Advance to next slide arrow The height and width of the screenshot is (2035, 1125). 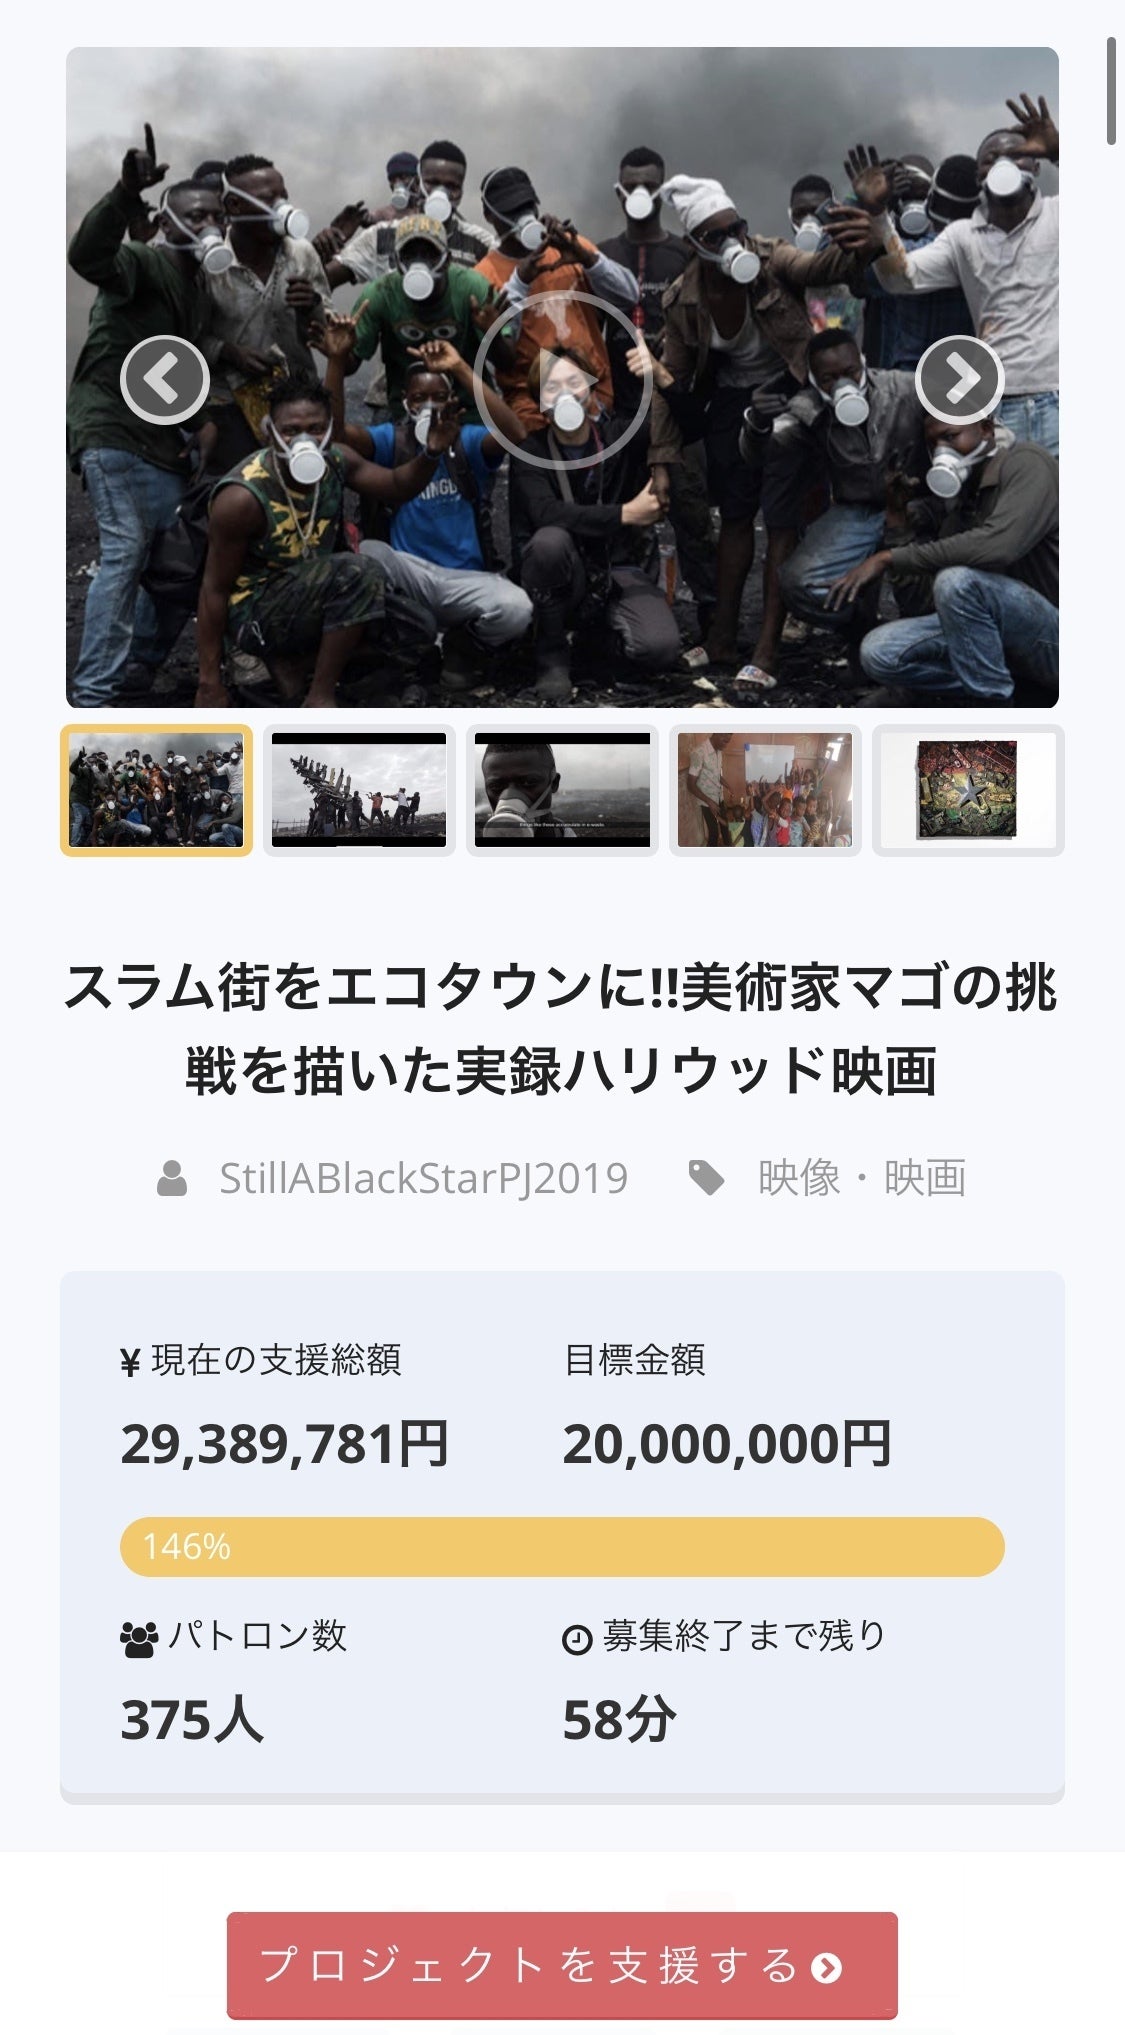click(x=960, y=380)
